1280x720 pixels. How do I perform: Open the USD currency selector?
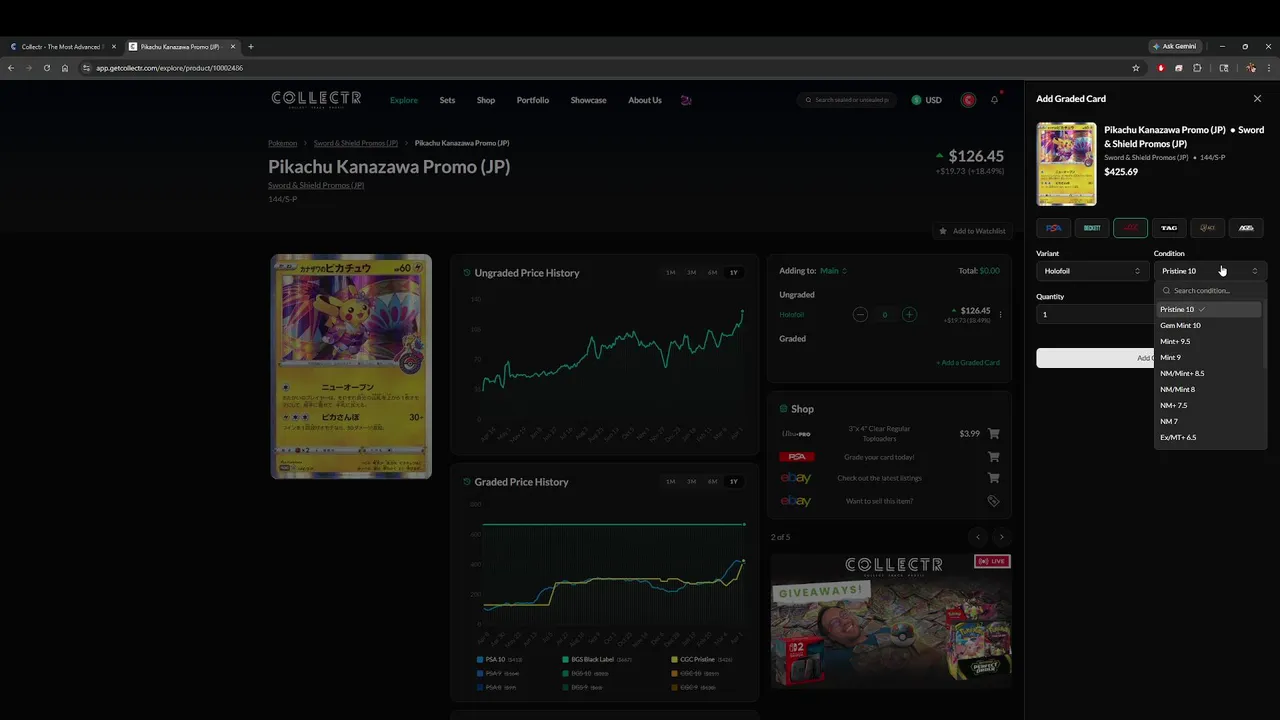click(x=926, y=100)
